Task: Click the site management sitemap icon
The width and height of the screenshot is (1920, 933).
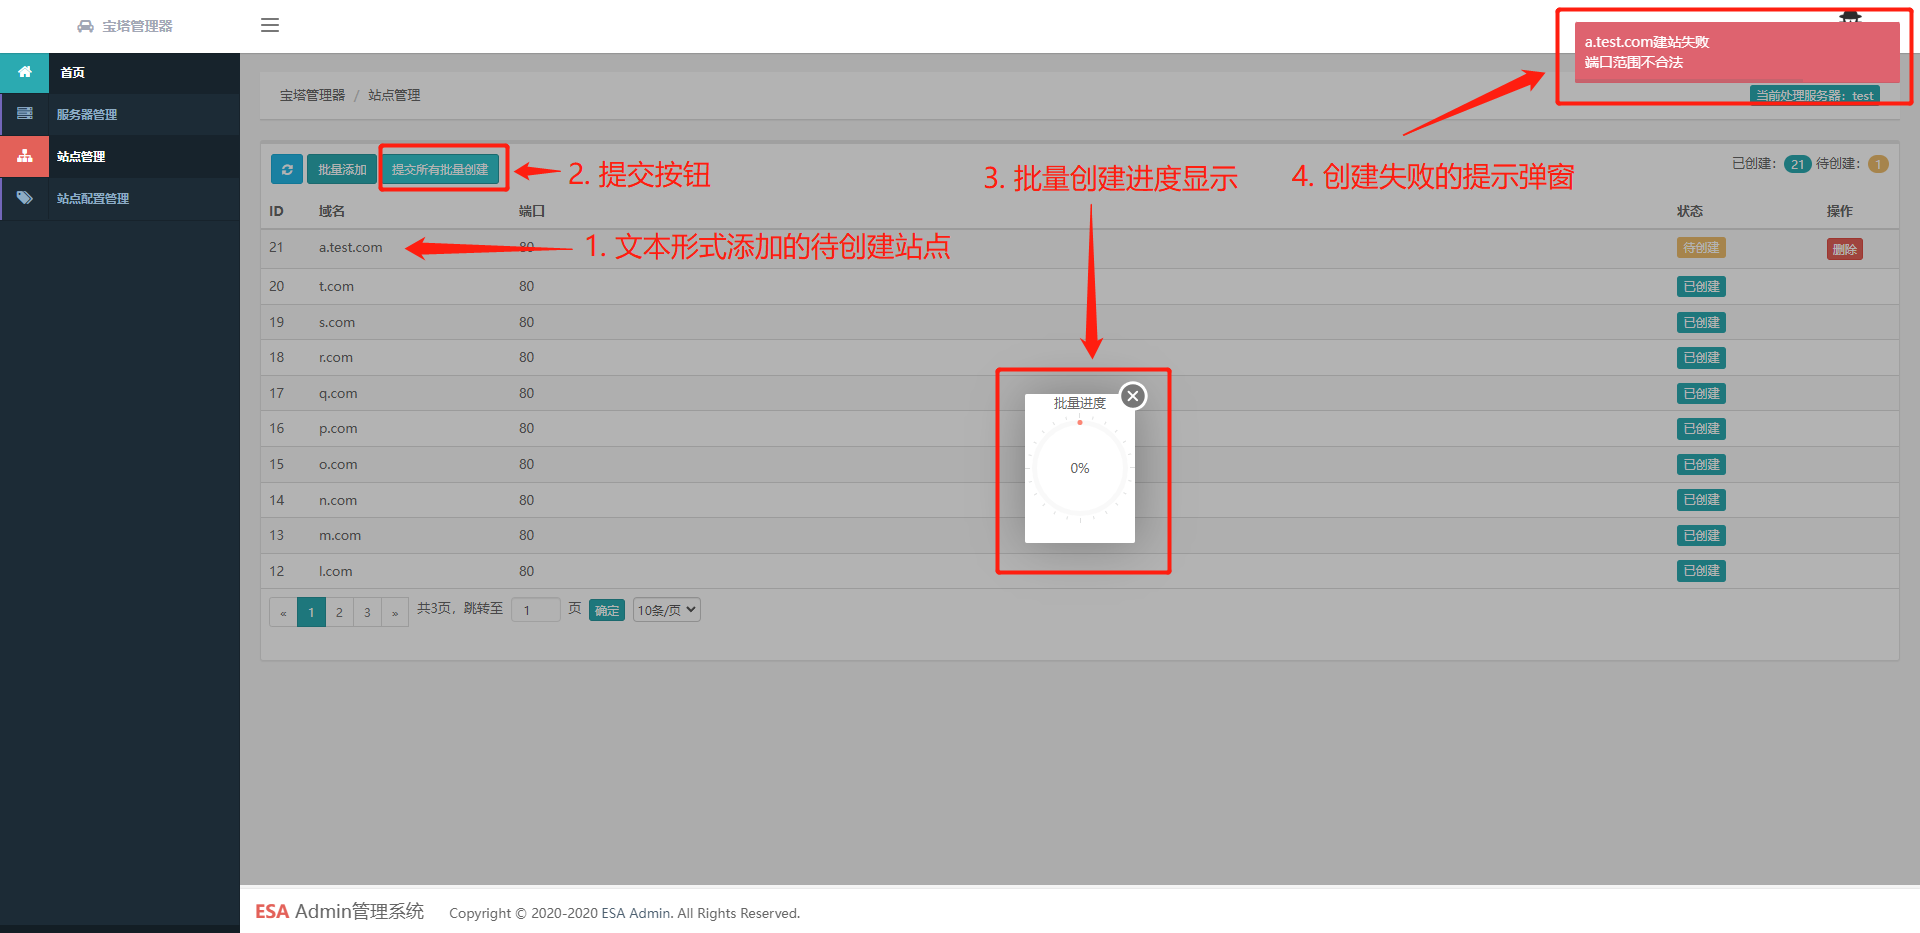Action: click(25, 156)
